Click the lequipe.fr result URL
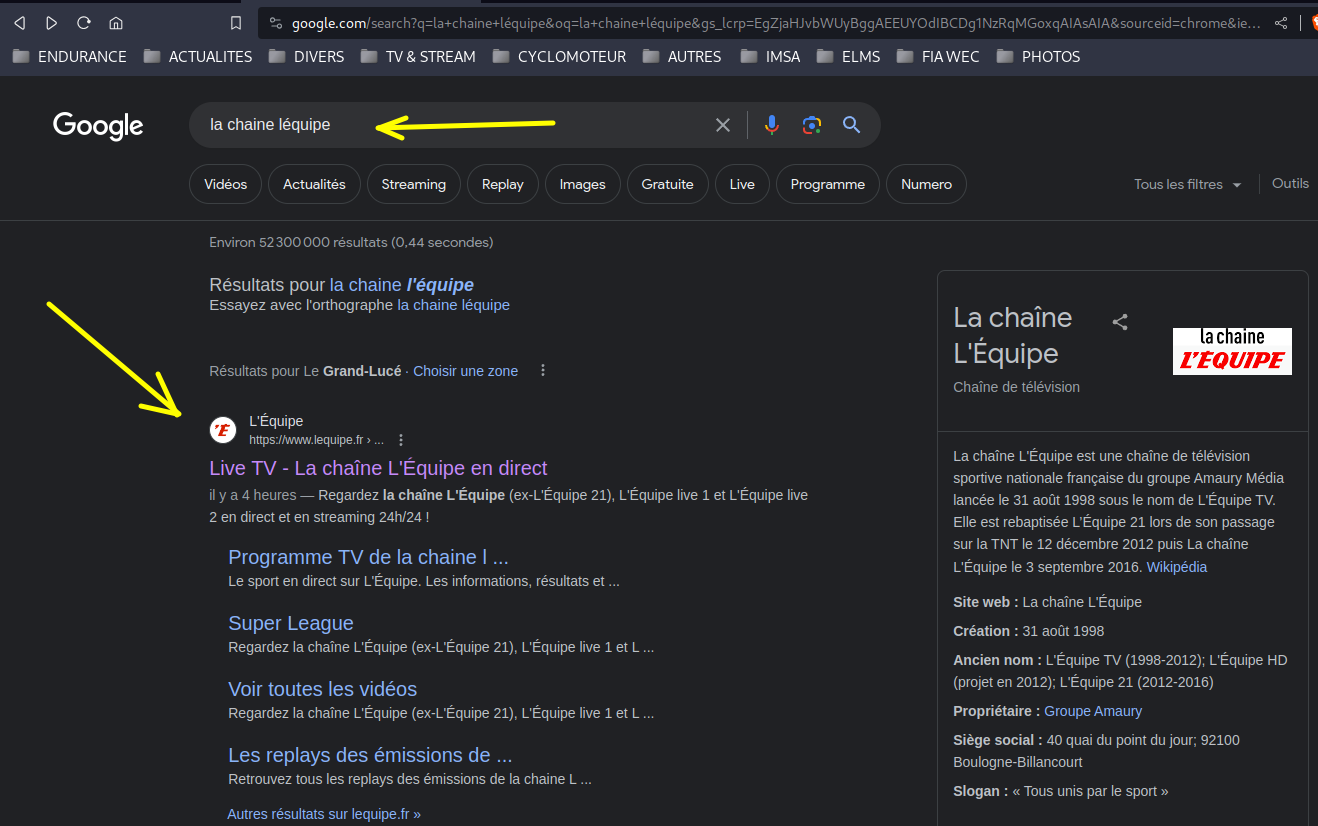Screen dimensions: 1318x826 click(316, 440)
